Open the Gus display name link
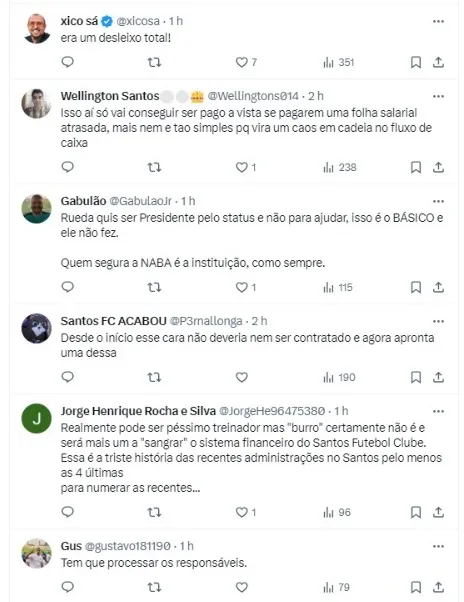The height and width of the screenshot is (602, 464). [x=71, y=546]
